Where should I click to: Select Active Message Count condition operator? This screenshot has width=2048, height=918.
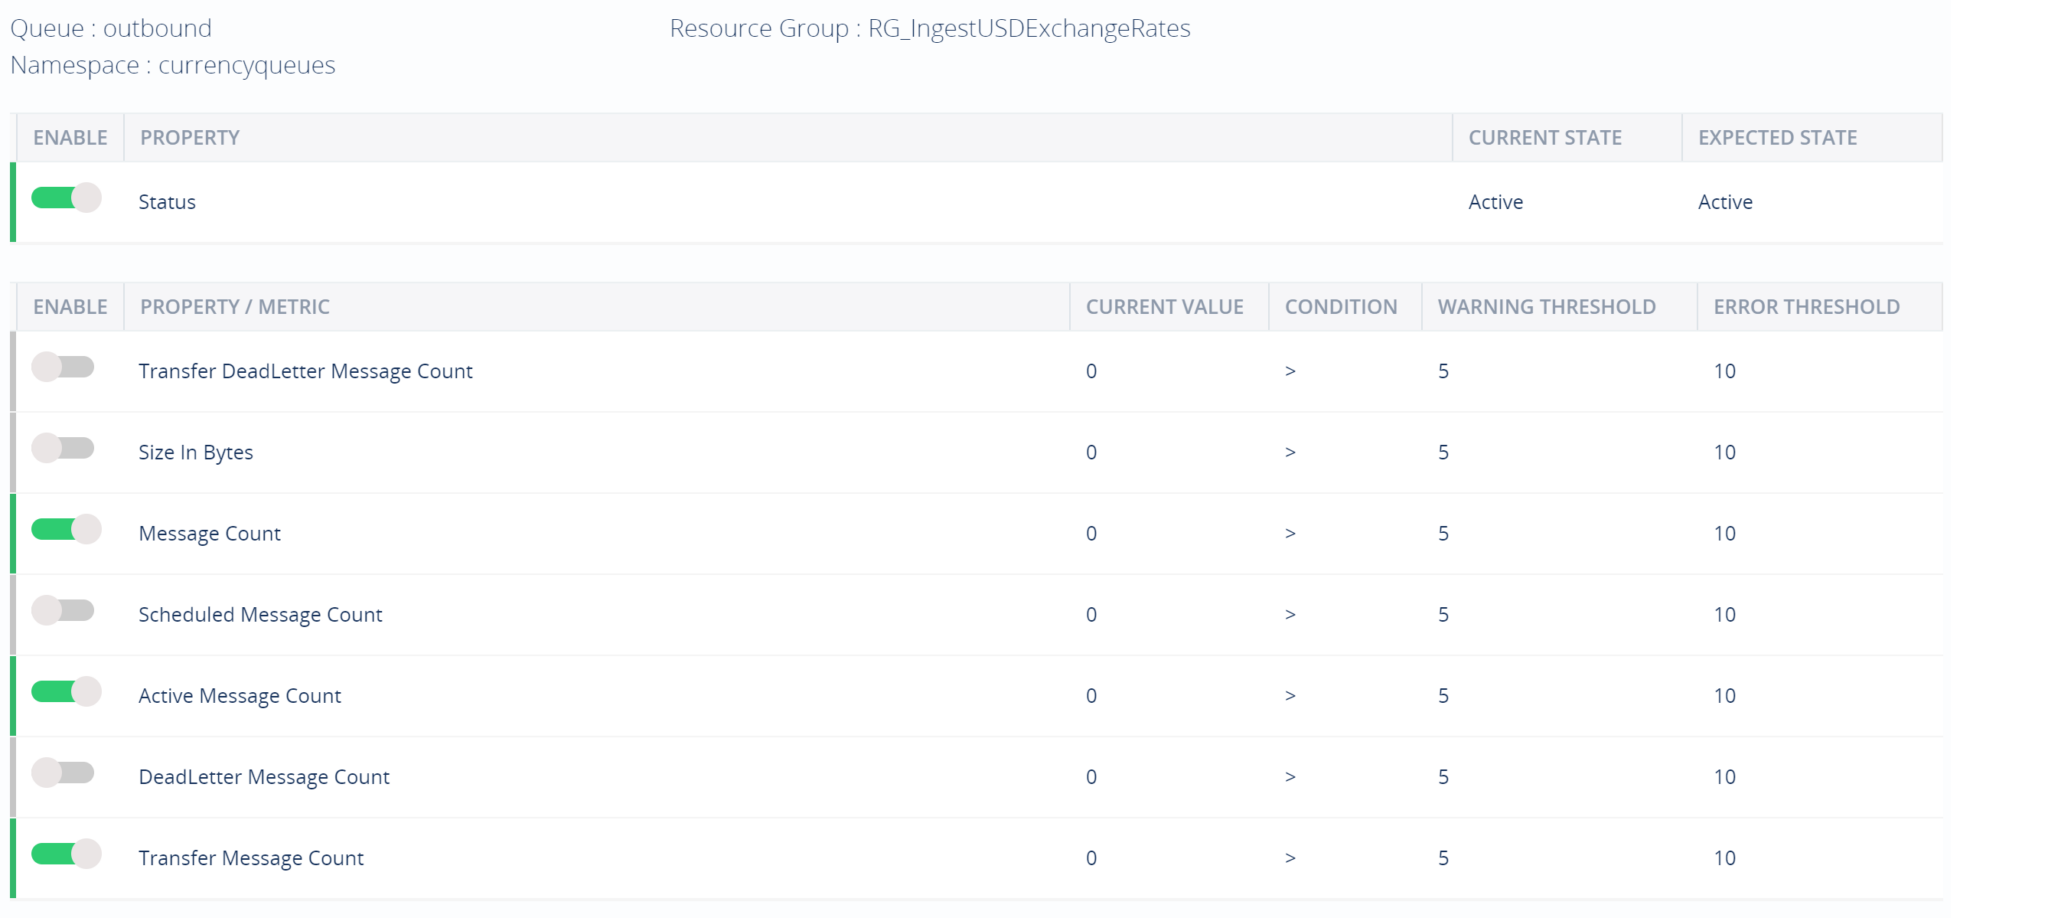pos(1290,696)
